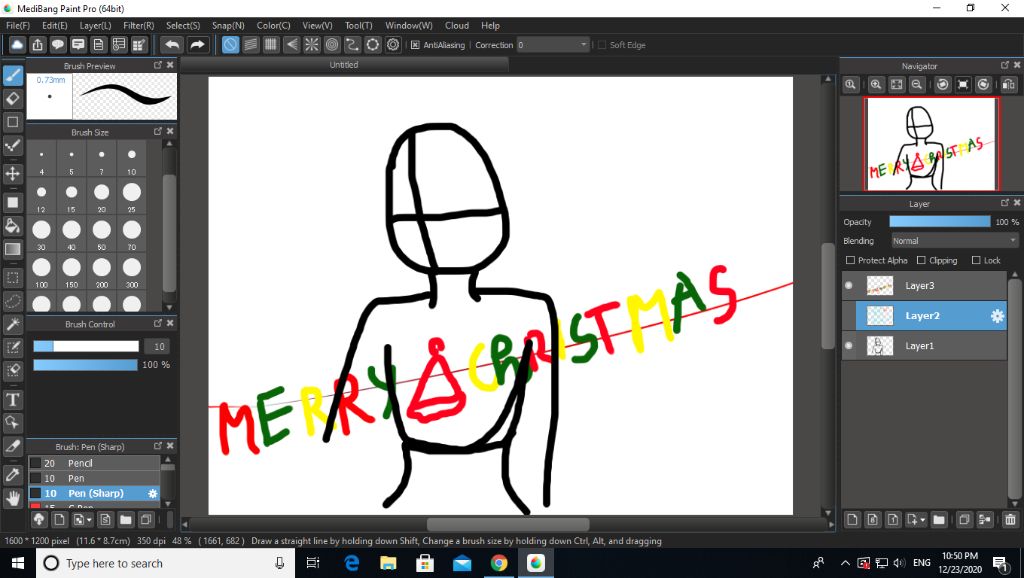Toggle the AntiAliasing checkbox
The image size is (1024, 578).
click(x=415, y=45)
